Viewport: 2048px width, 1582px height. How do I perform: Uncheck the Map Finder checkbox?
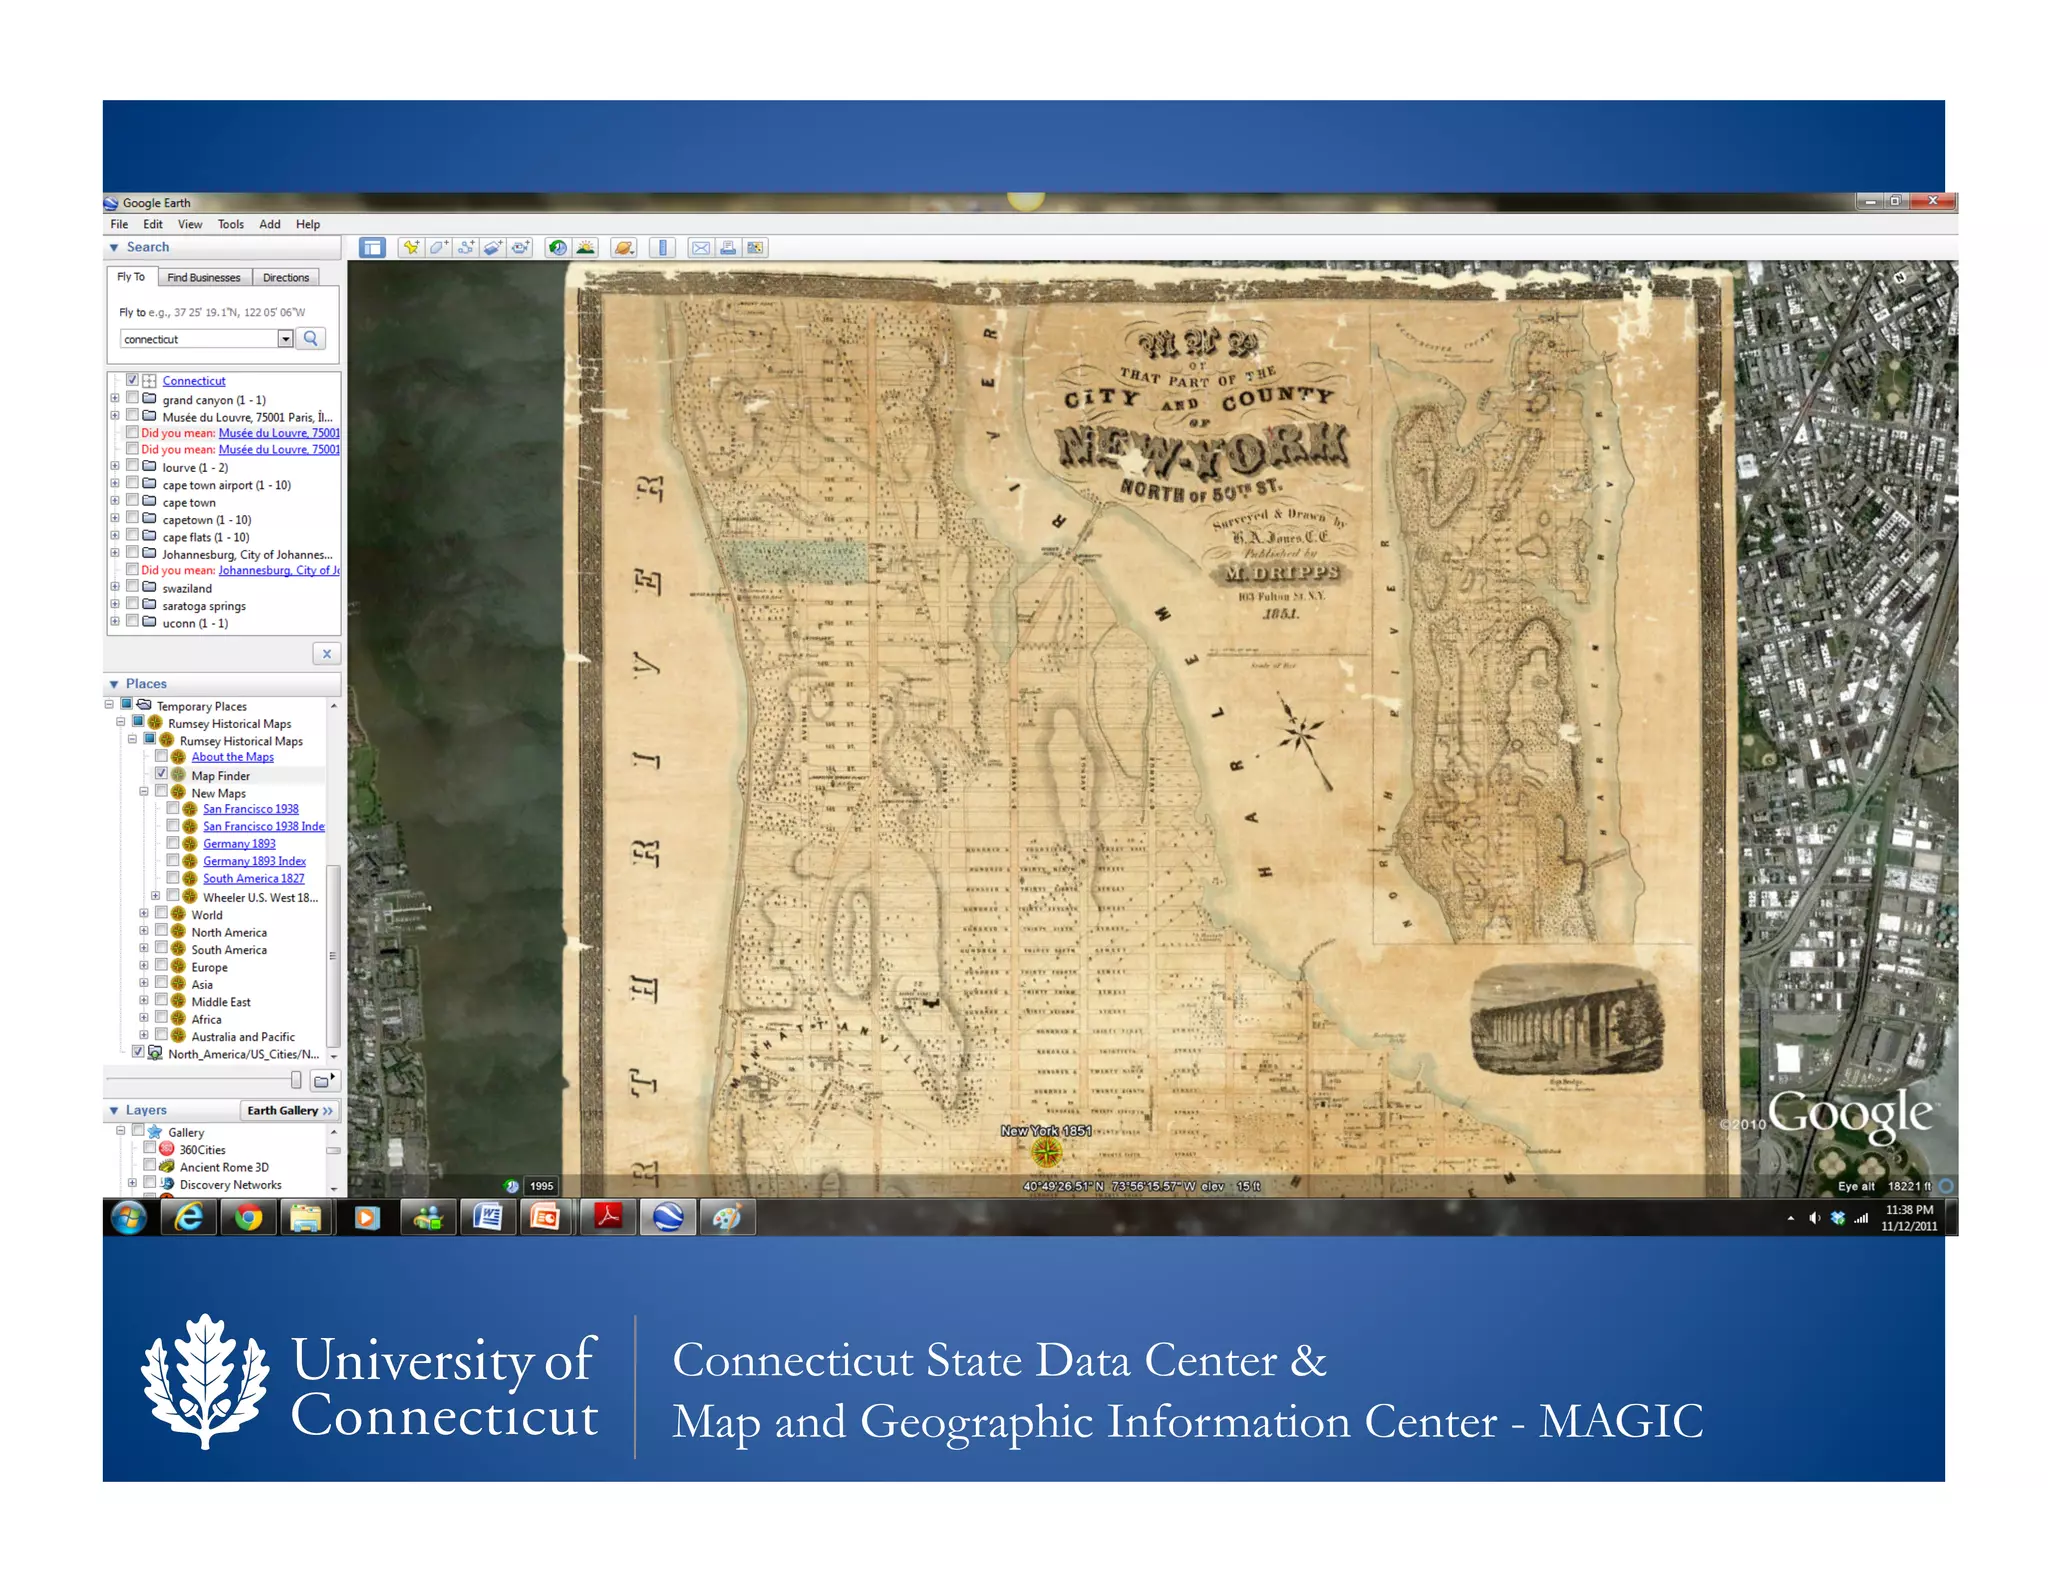point(161,774)
